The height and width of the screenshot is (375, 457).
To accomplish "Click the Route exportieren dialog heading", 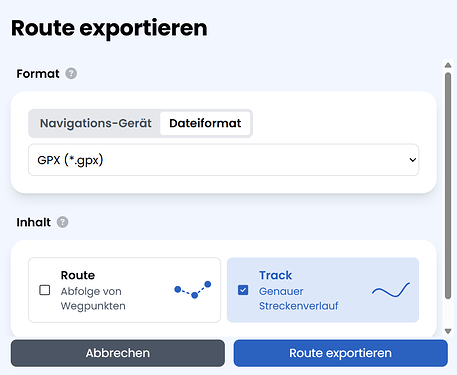I will pyautogui.click(x=109, y=28).
